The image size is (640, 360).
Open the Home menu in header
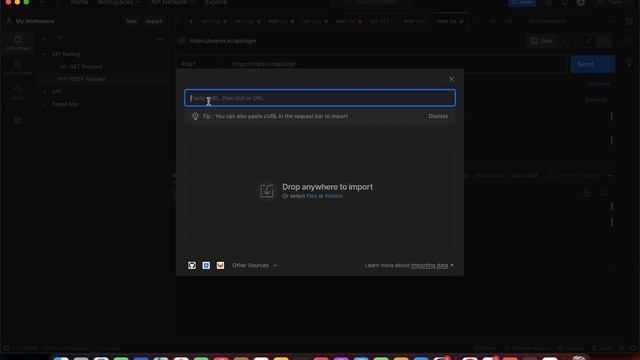tap(79, 2)
